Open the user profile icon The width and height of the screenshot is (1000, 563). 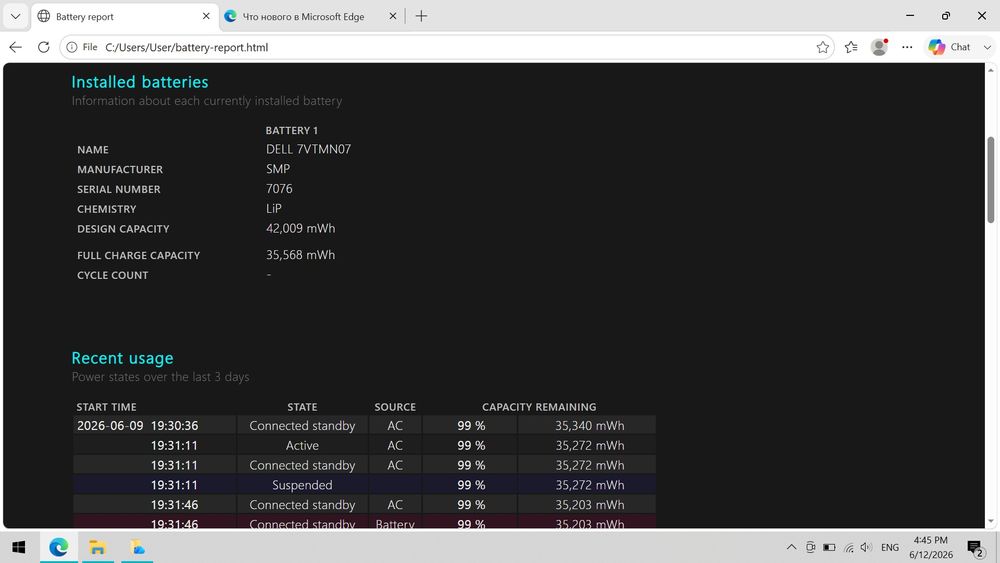point(879,47)
